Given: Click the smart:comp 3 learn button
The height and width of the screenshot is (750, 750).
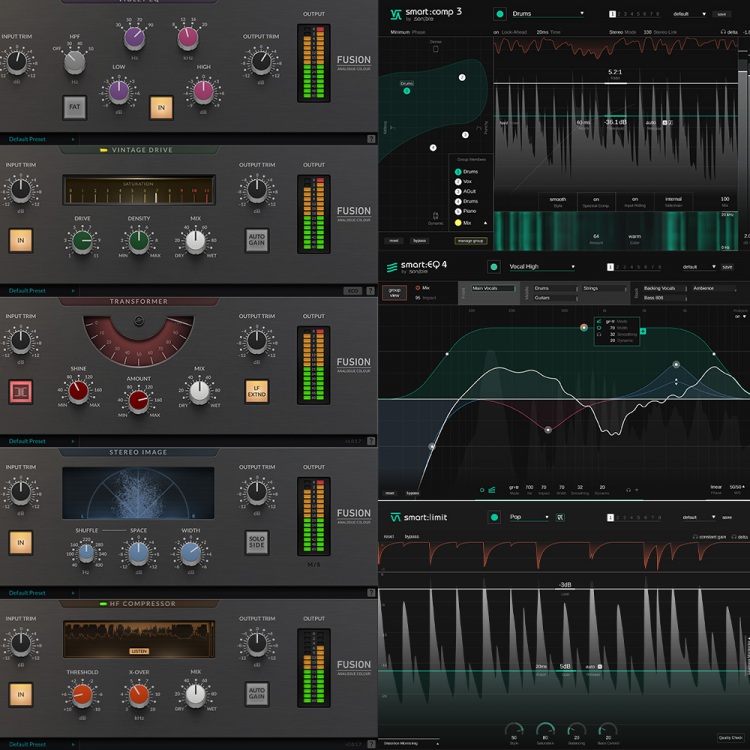Looking at the screenshot, I should 499,15.
